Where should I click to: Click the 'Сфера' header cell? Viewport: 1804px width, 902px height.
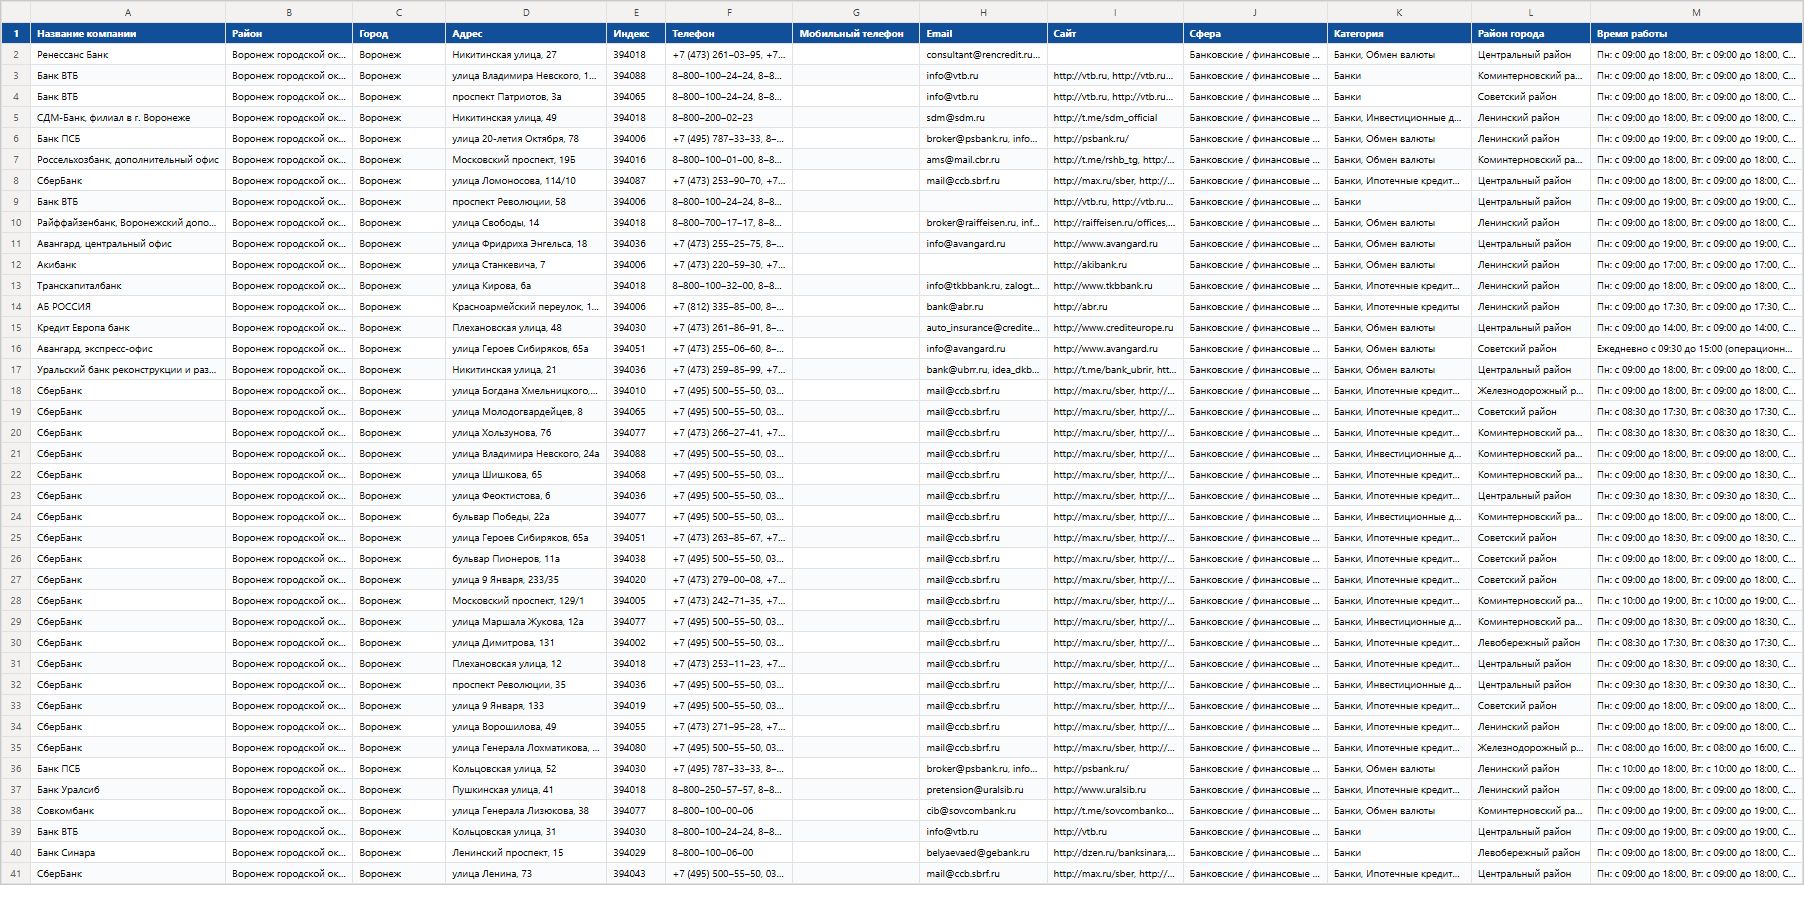1255,33
